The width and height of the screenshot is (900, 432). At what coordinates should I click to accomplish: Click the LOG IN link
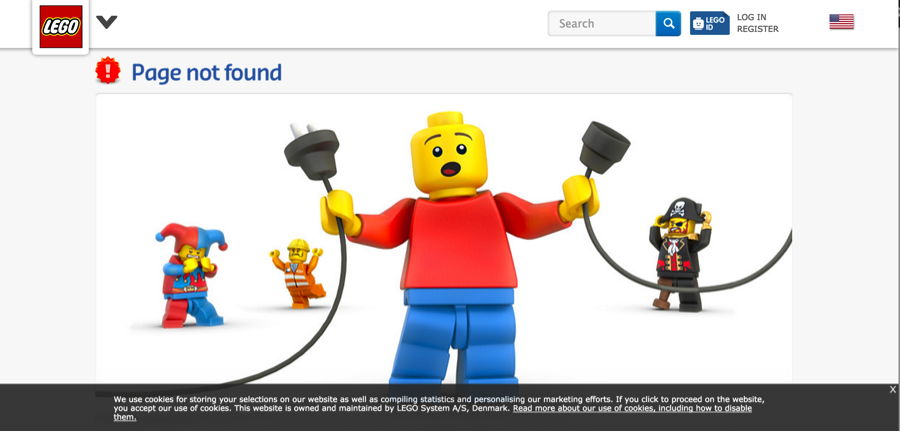click(x=751, y=17)
